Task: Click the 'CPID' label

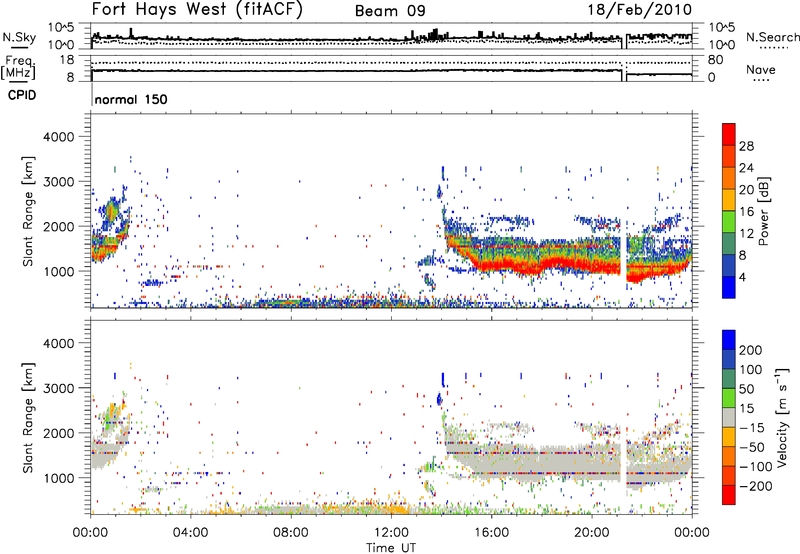Action: [22, 95]
